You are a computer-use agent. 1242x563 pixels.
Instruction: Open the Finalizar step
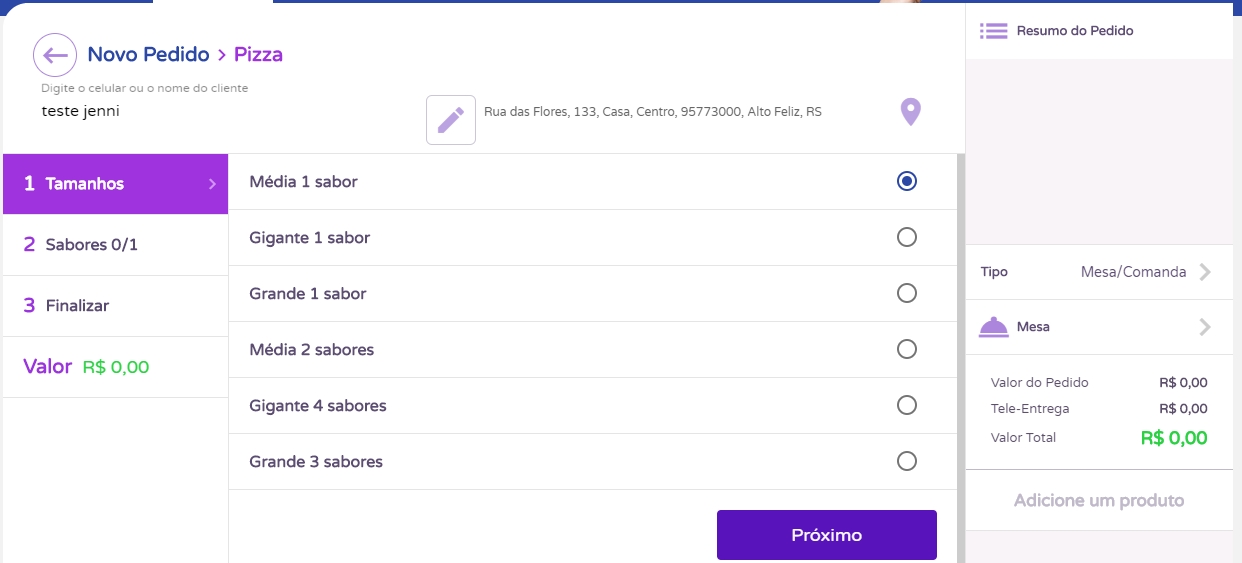[x=115, y=306]
